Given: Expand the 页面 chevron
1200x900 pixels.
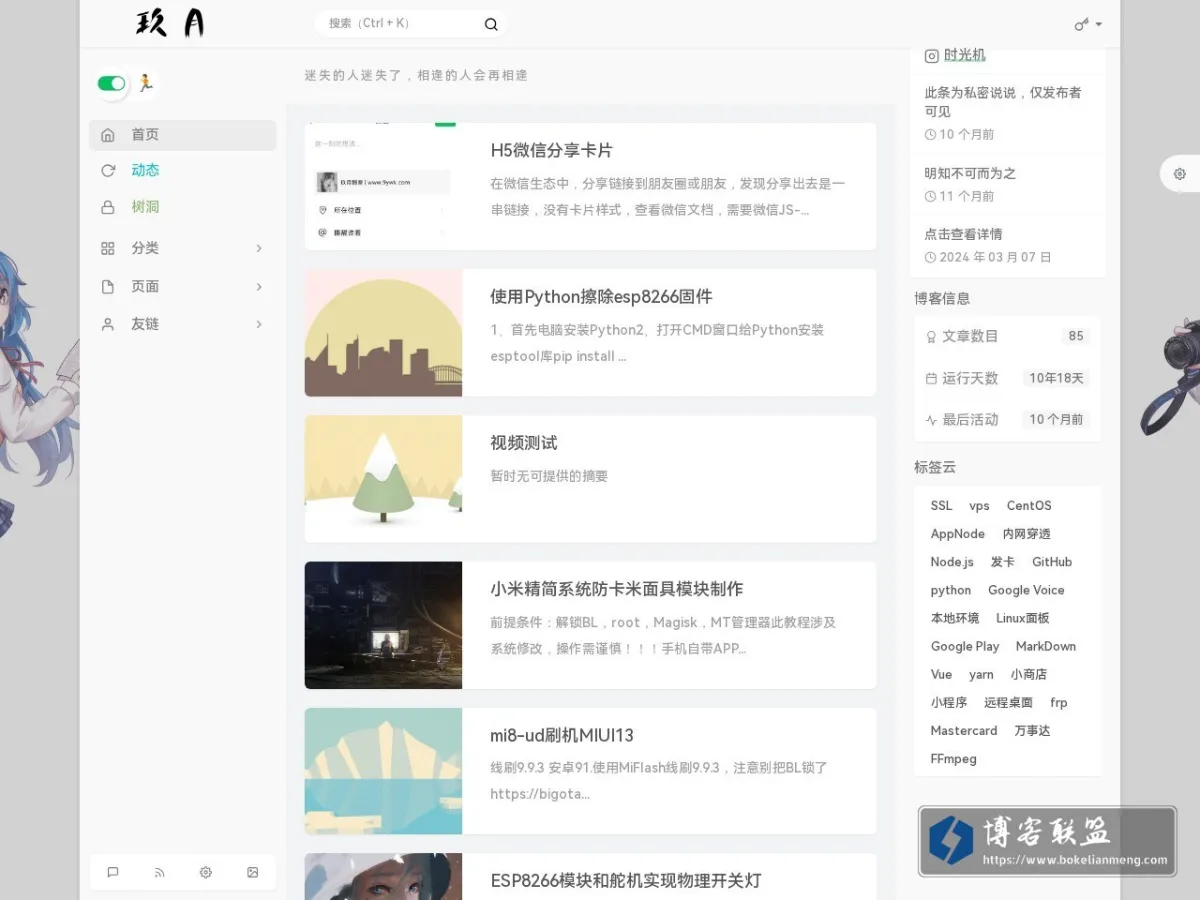Looking at the screenshot, I should [x=259, y=286].
